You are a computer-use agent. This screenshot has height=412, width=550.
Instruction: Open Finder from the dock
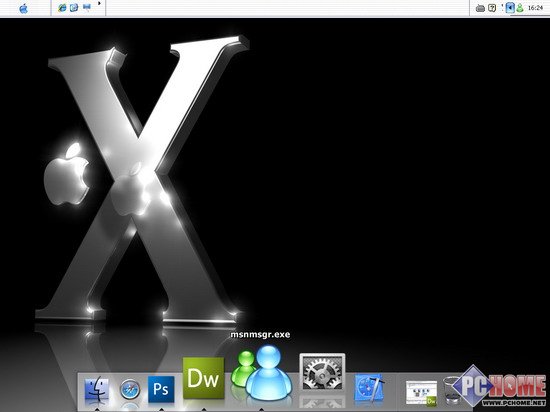click(96, 389)
